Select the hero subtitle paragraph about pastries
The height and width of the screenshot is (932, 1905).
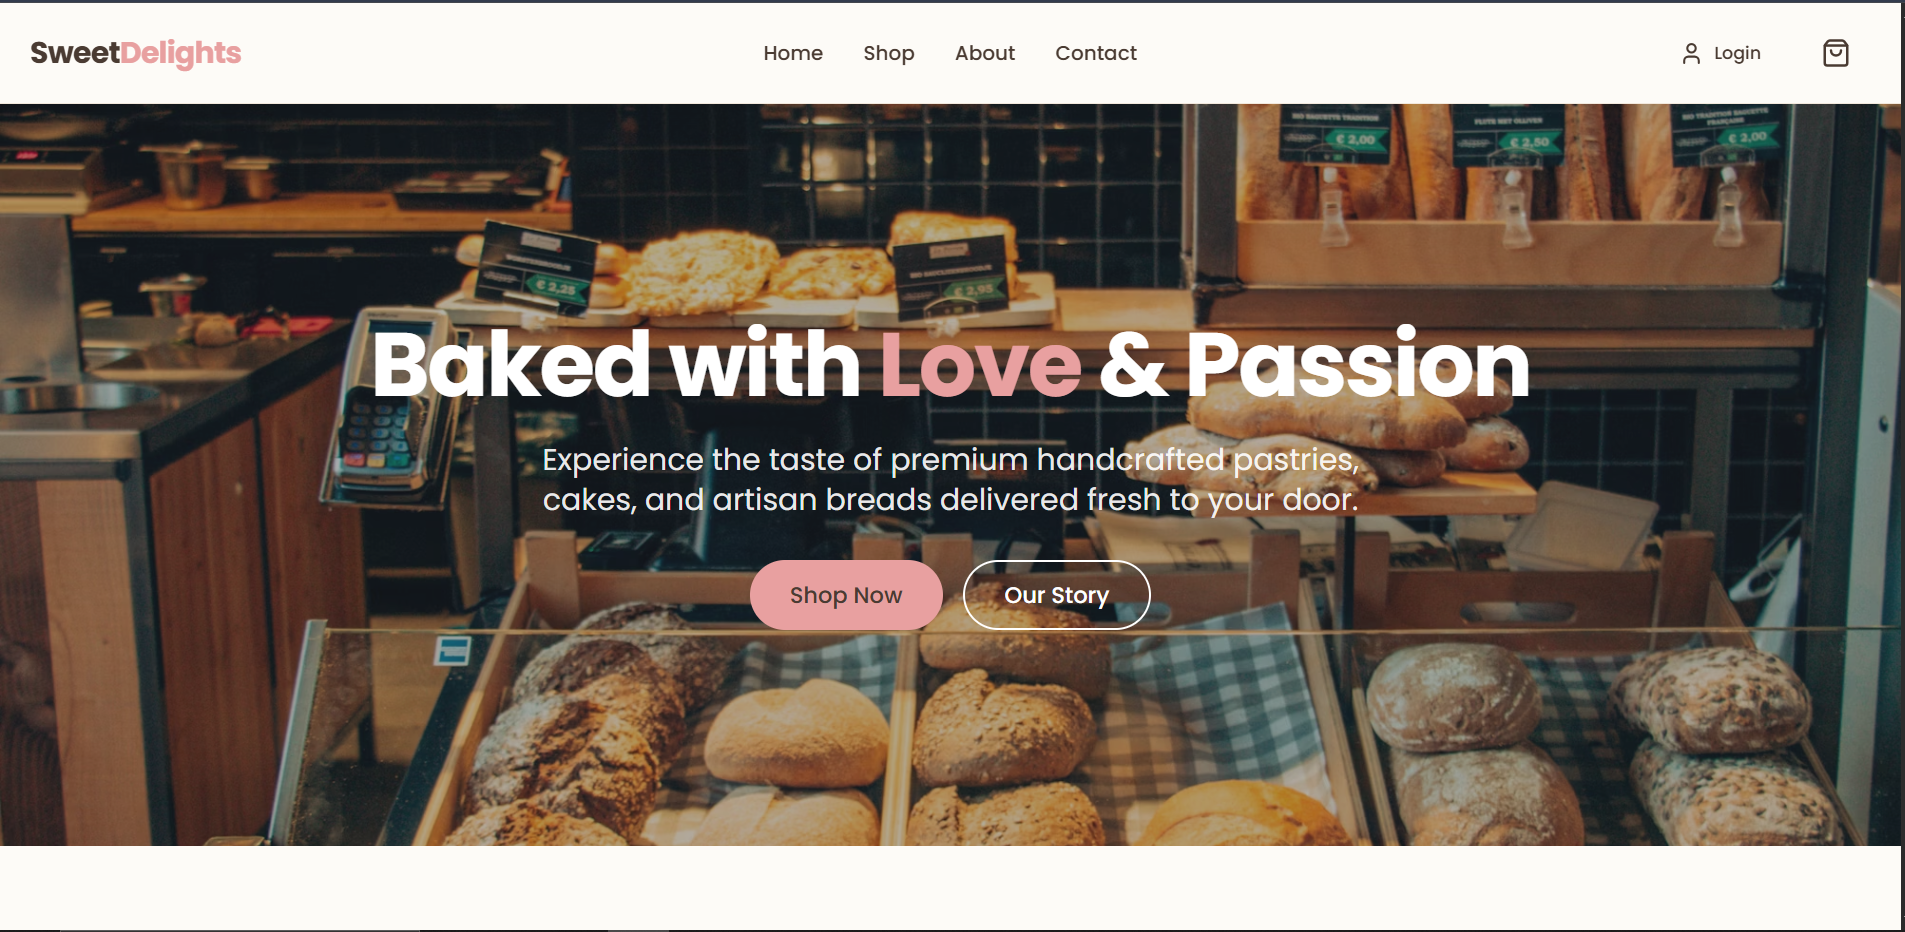(x=951, y=479)
